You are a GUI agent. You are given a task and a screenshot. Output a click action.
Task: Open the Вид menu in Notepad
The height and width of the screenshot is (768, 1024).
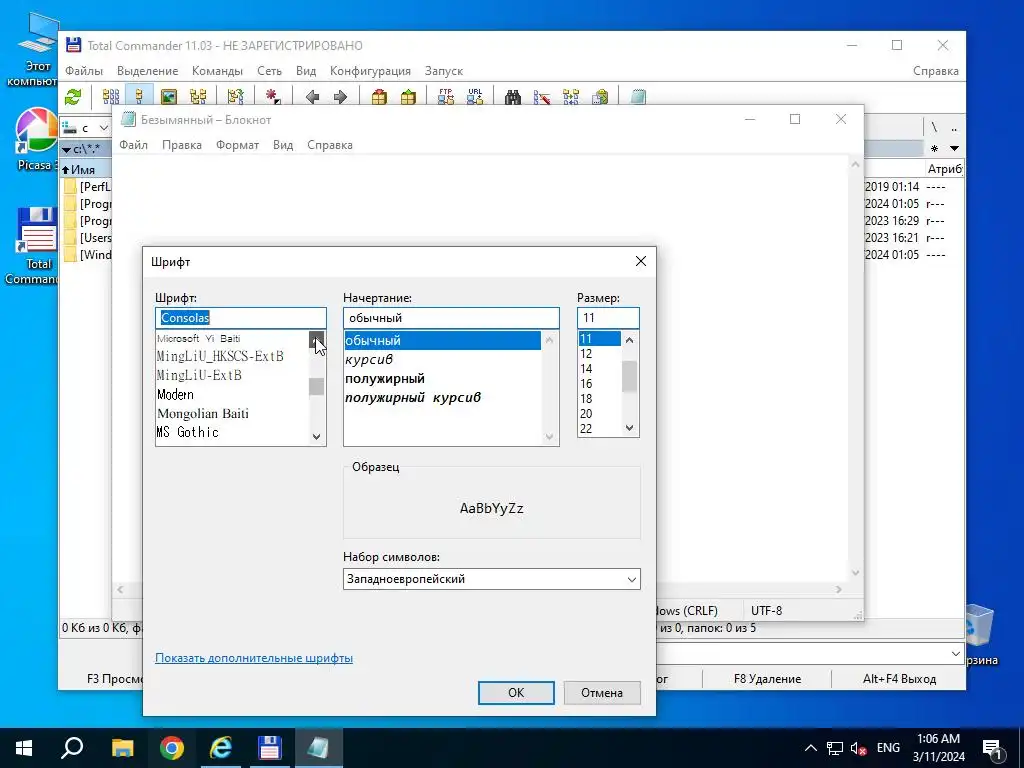pos(283,145)
